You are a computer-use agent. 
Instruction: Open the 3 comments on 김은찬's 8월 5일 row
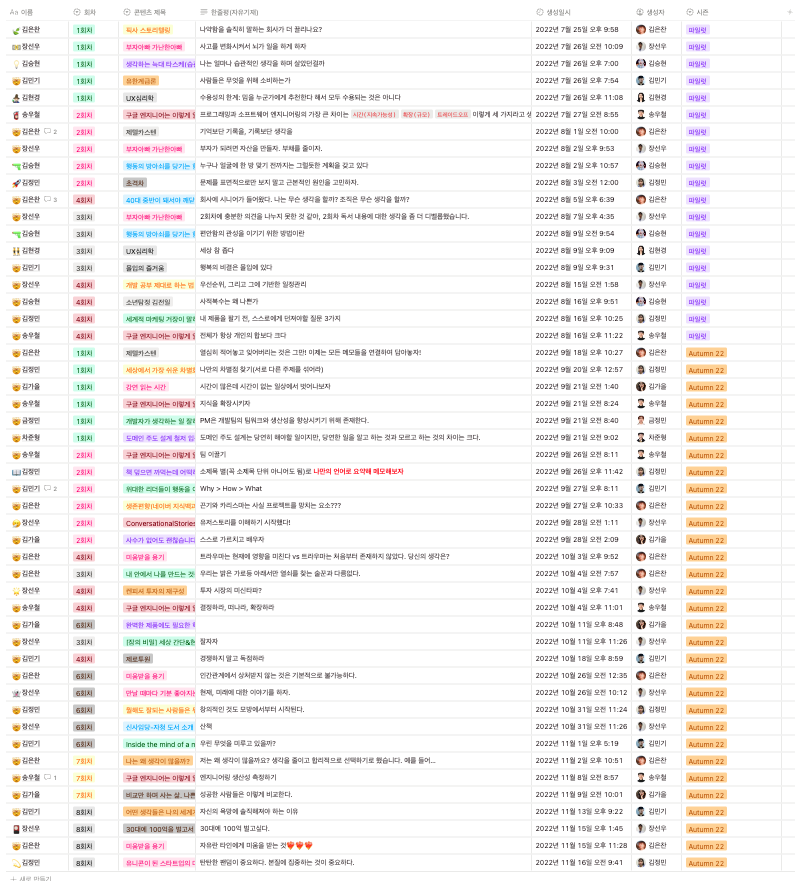(51, 199)
